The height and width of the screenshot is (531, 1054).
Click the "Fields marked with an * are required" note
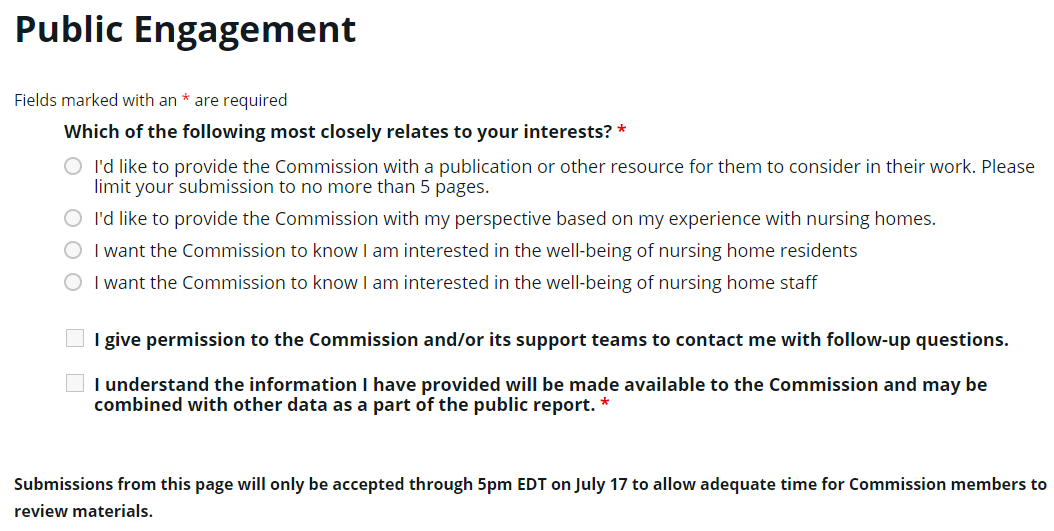tap(151, 100)
